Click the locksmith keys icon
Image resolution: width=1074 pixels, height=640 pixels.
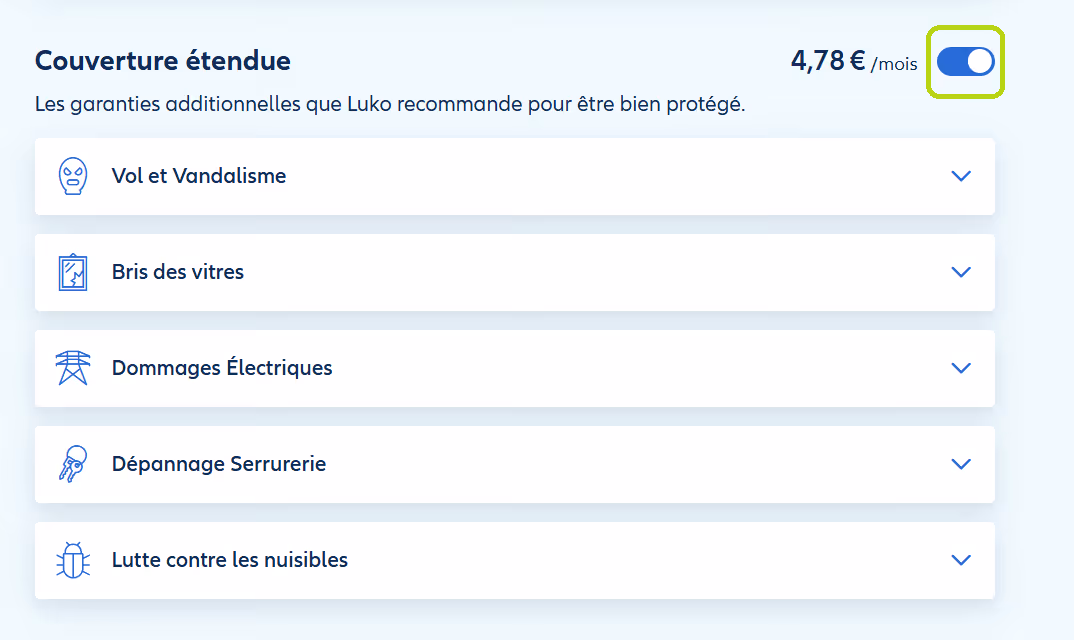[x=73, y=464]
